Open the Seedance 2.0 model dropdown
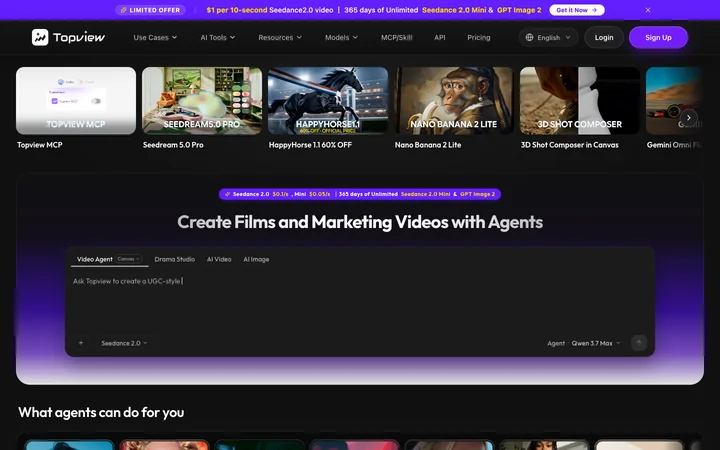The width and height of the screenshot is (720, 450). 124,343
